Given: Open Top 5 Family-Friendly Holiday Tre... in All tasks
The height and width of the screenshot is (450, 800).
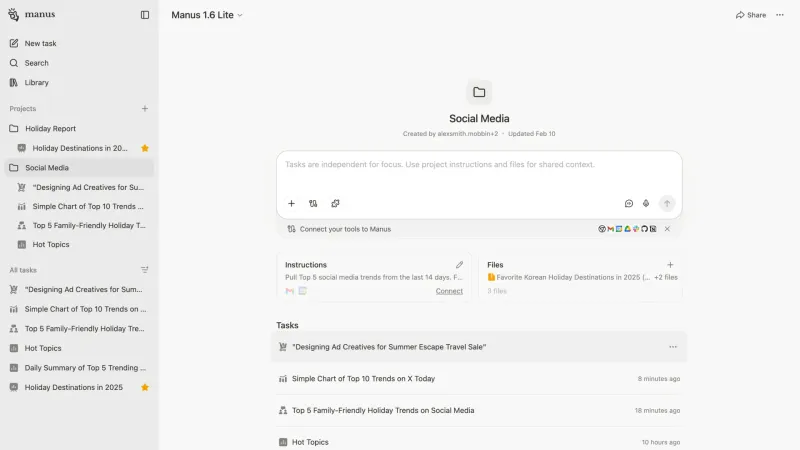Looking at the screenshot, I should 79,329.
